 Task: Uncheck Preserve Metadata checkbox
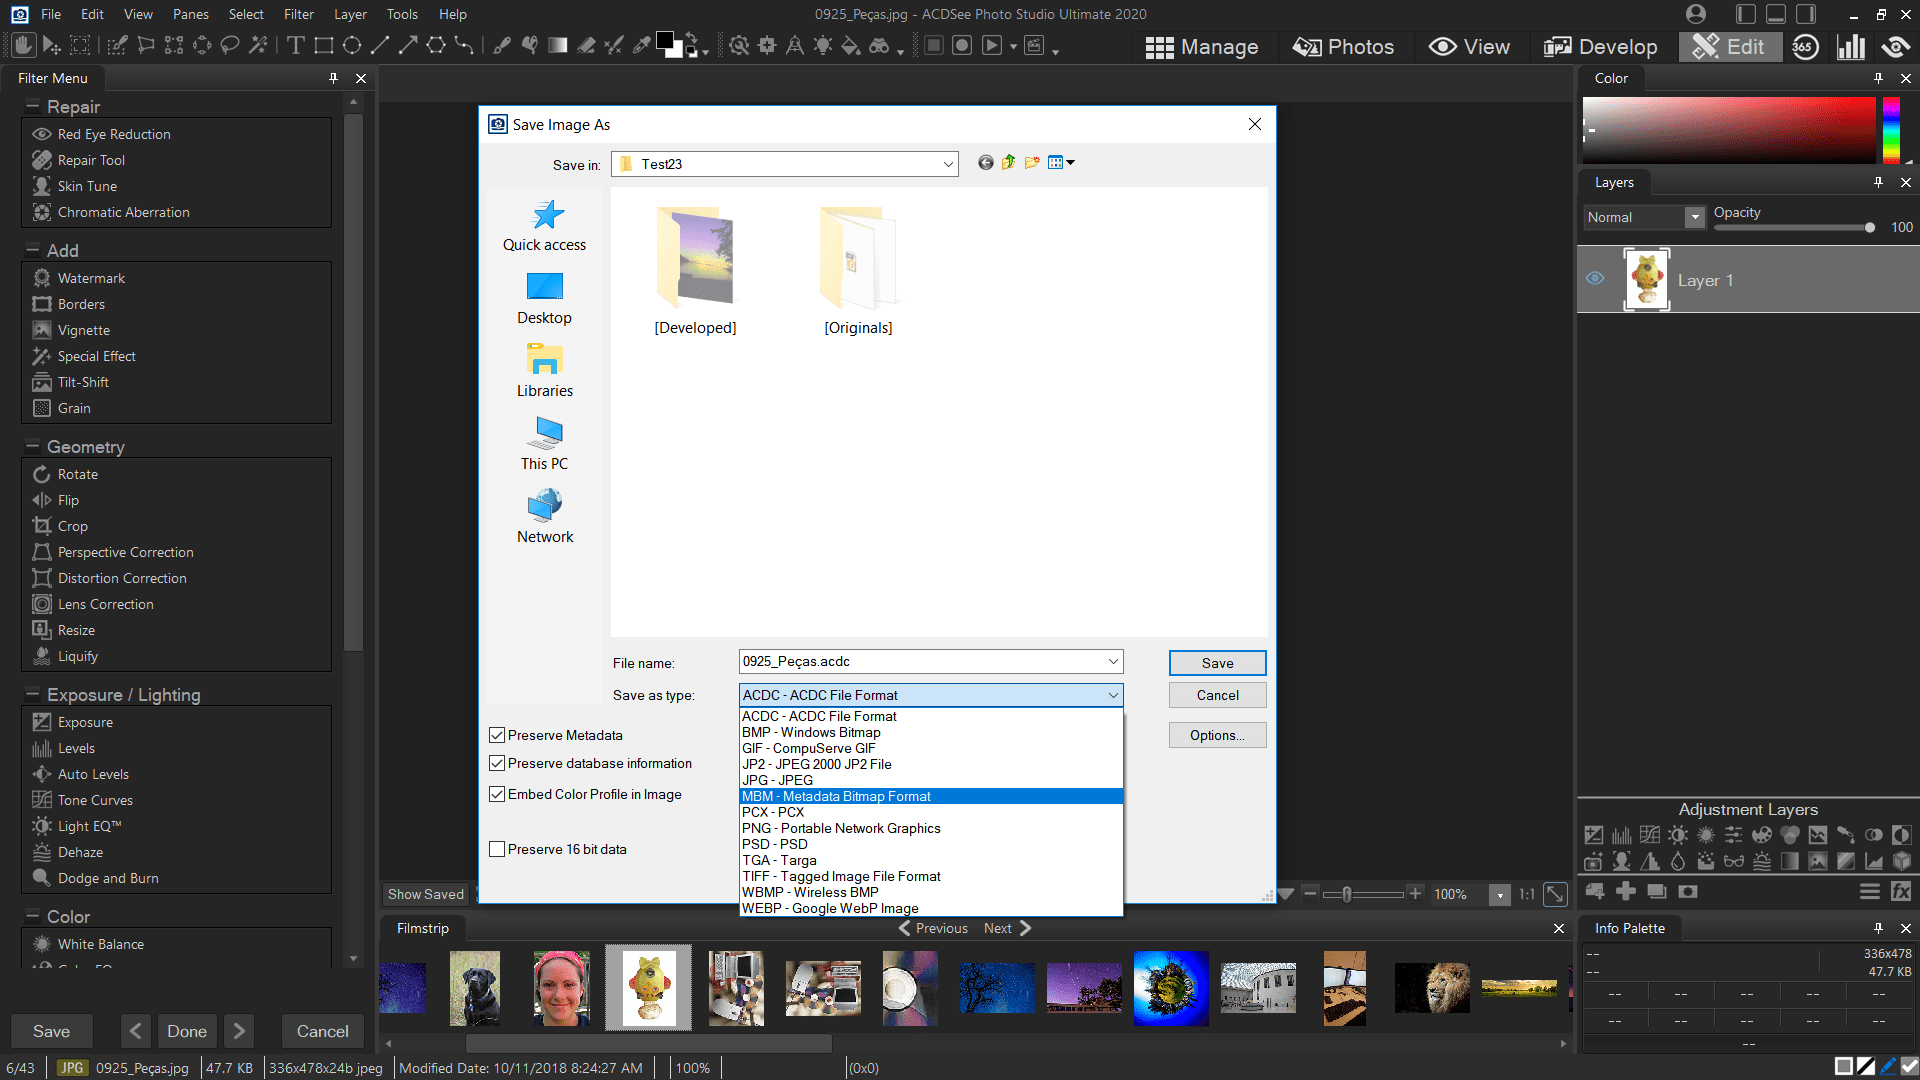pyautogui.click(x=497, y=735)
